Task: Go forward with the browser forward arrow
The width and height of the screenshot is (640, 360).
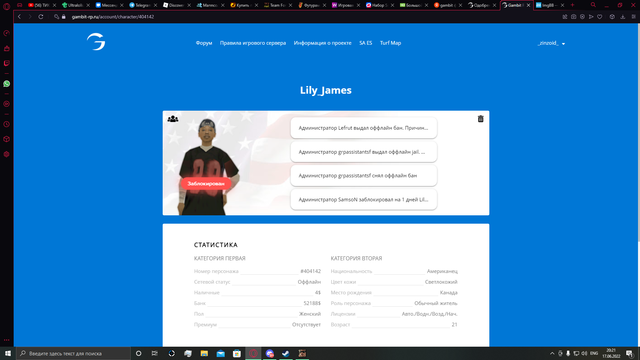Action: coord(30,17)
